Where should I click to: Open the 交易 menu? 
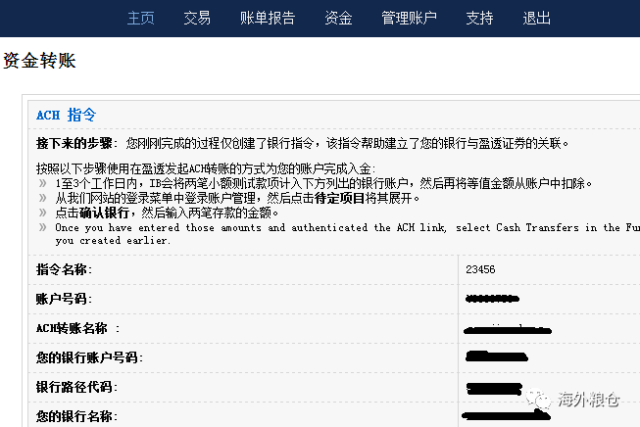coord(197,18)
